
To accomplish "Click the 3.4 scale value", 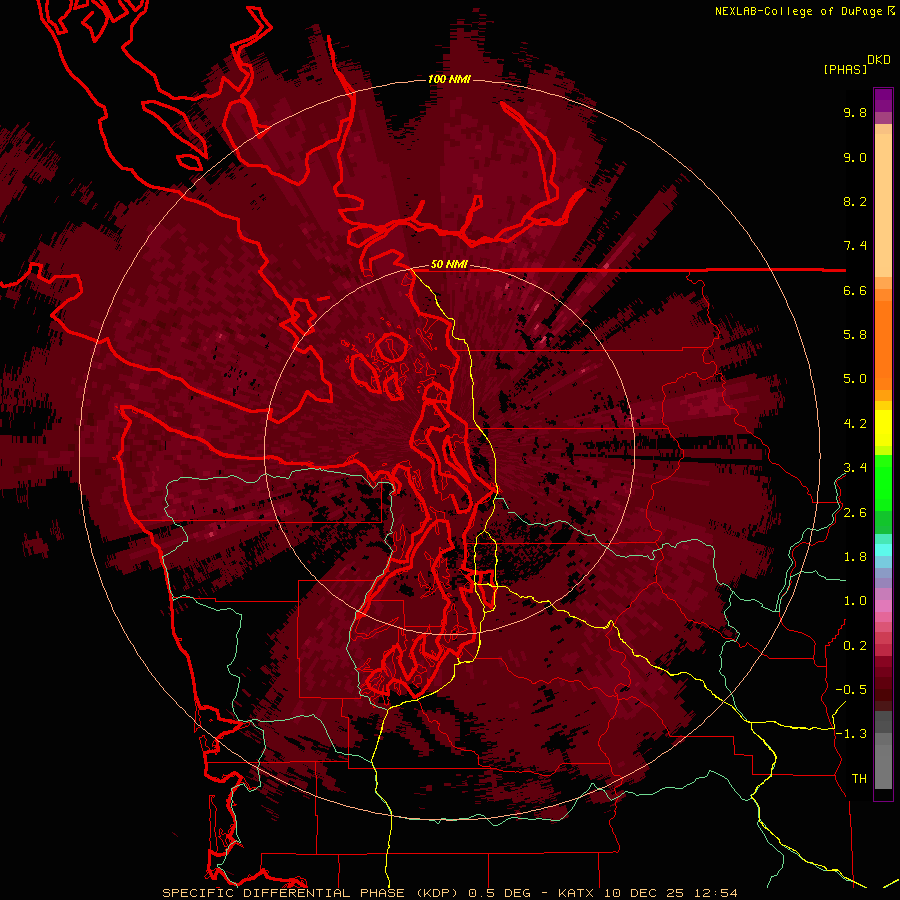I will [855, 468].
